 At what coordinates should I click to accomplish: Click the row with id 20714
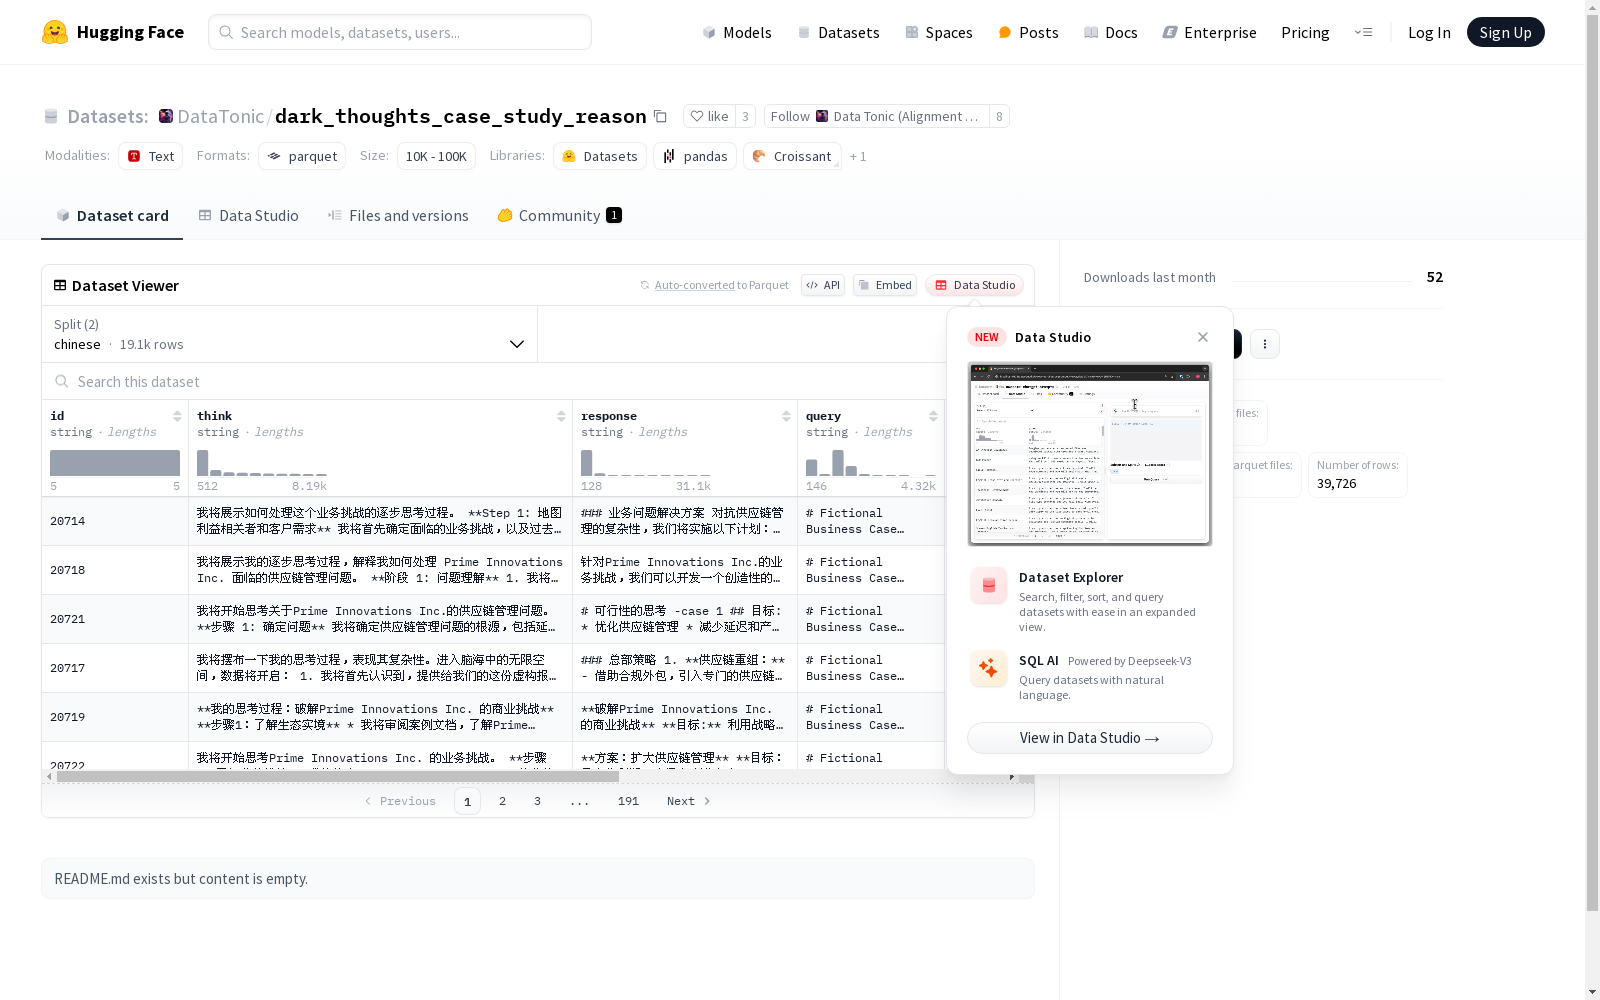493,521
